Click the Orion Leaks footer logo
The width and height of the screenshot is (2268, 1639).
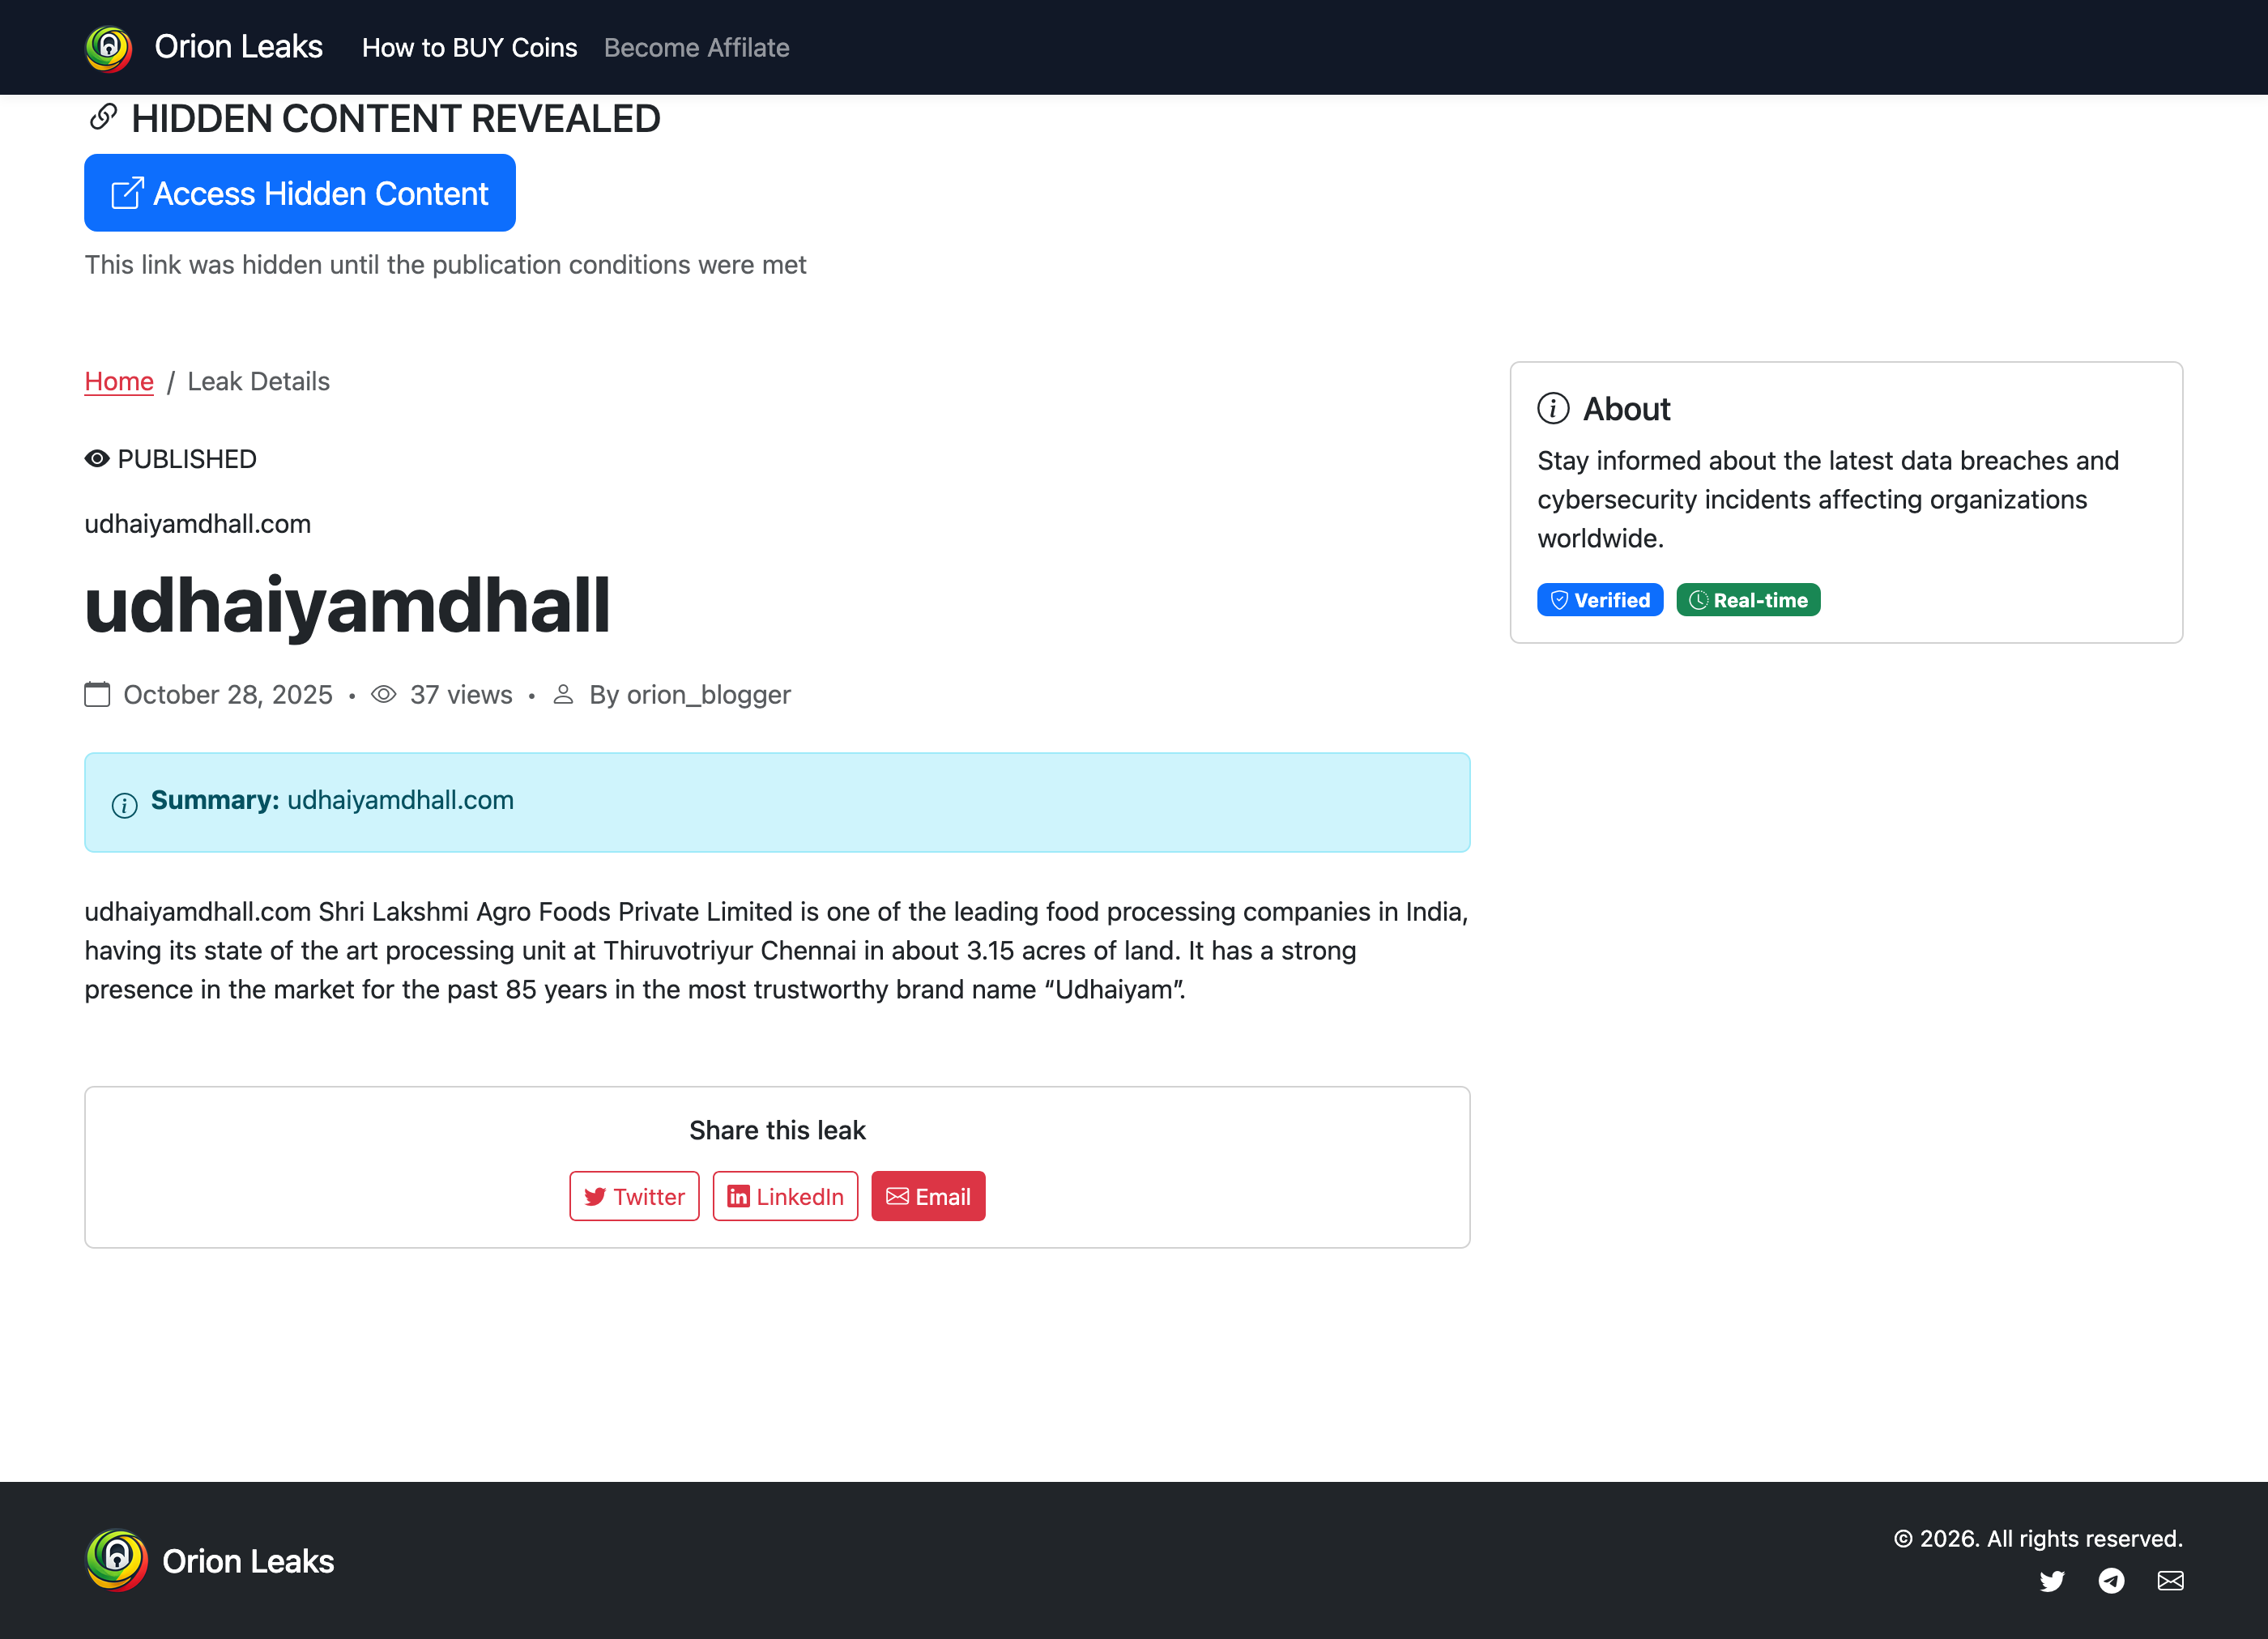117,1560
